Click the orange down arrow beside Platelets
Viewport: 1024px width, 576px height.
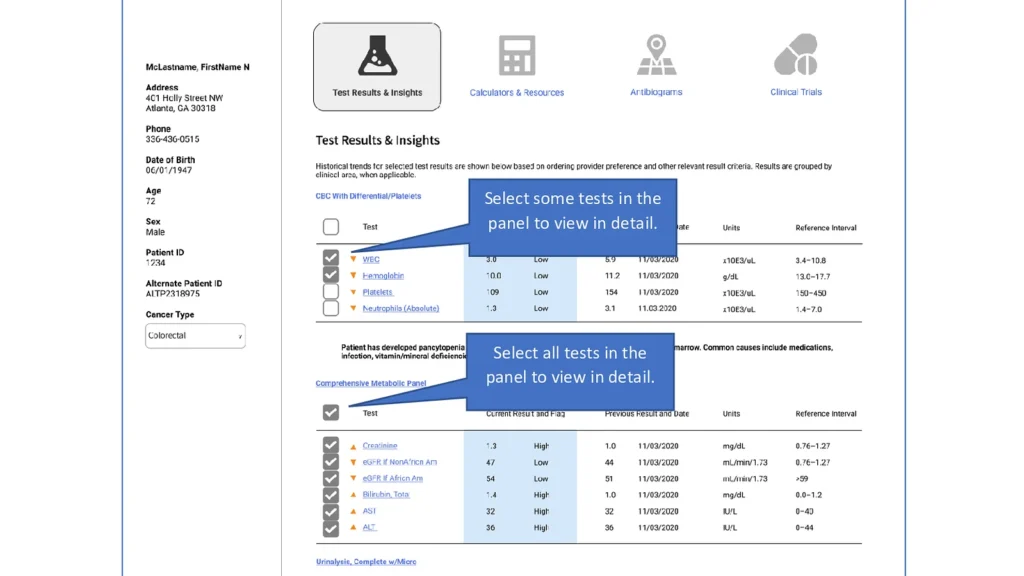click(353, 292)
